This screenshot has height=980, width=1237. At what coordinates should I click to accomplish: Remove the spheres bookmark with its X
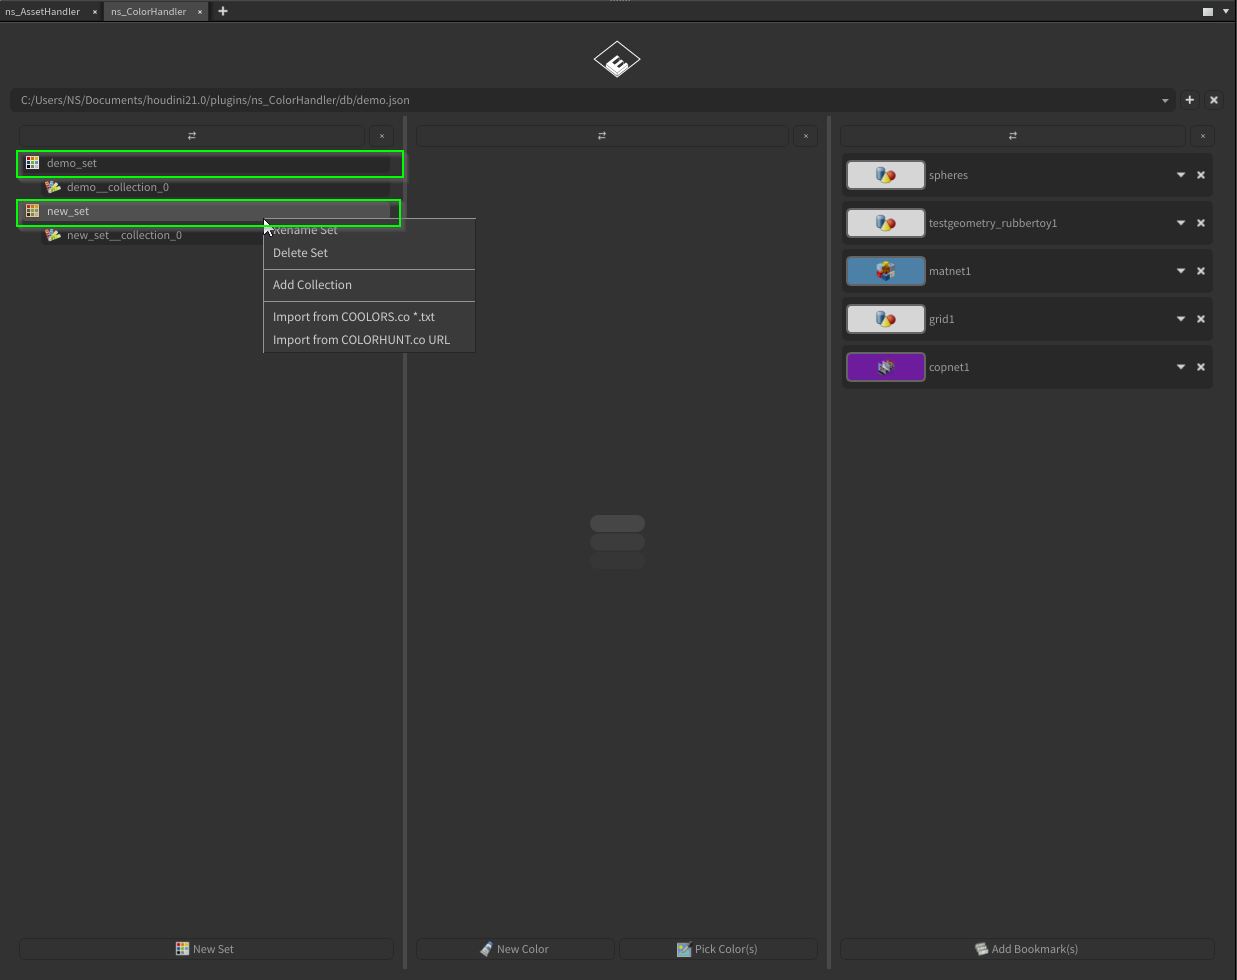coord(1201,175)
